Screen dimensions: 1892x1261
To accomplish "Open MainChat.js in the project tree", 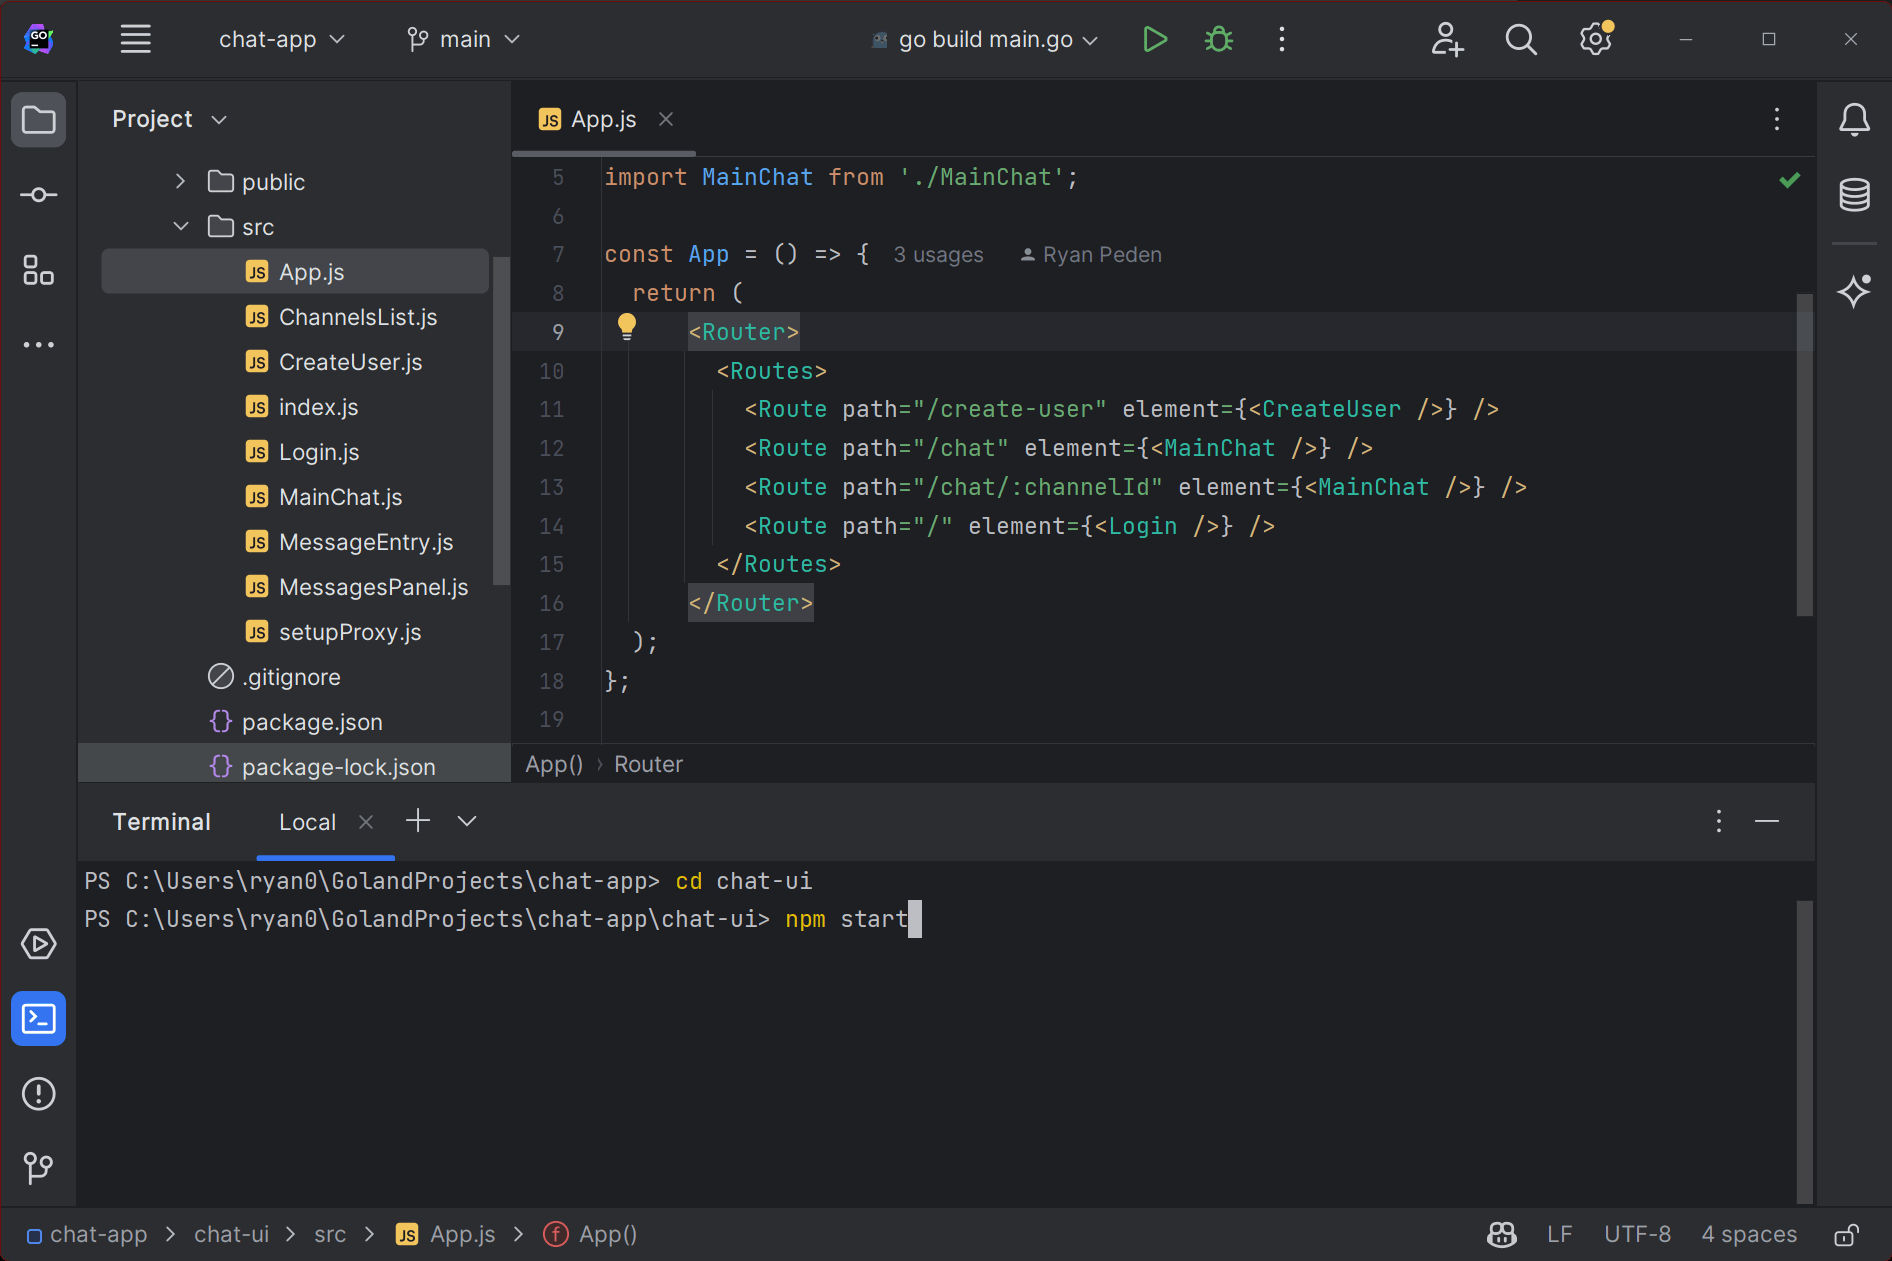I will (x=340, y=497).
